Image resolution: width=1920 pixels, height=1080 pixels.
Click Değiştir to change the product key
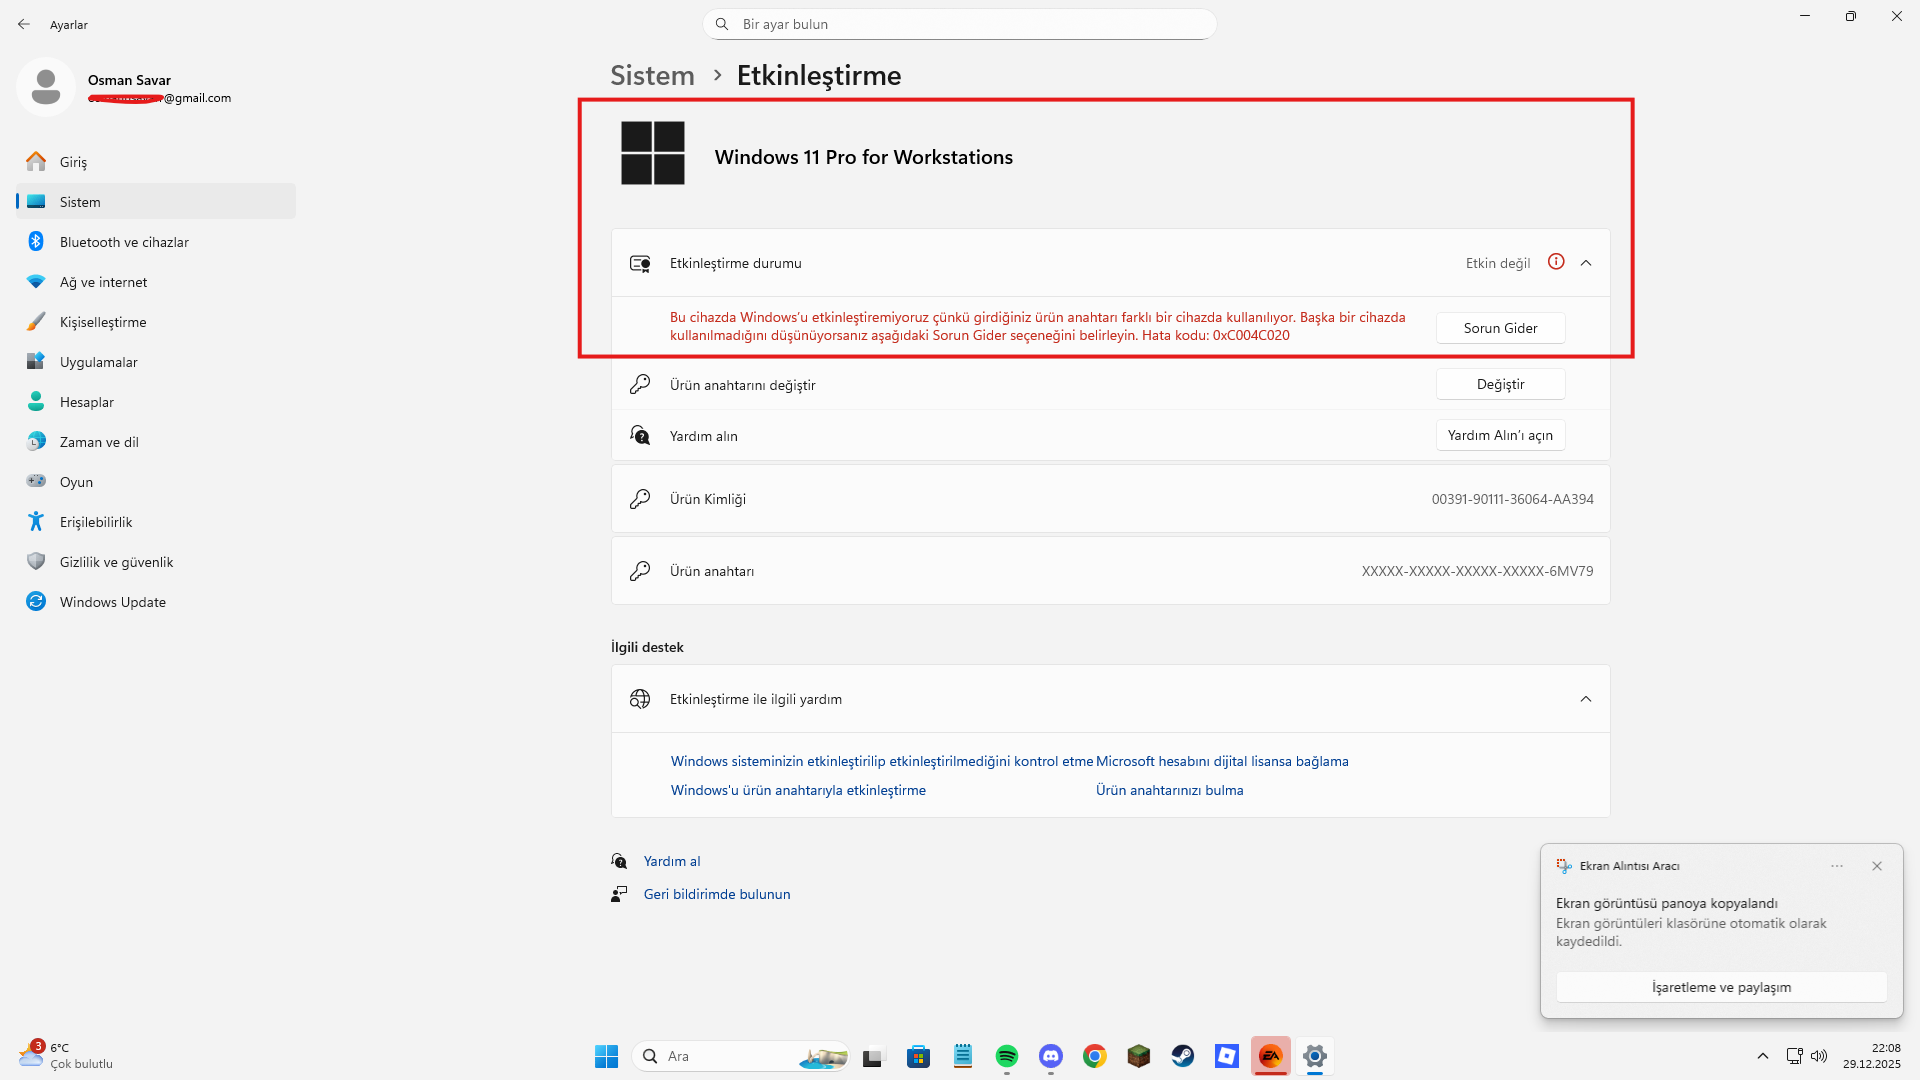(1500, 384)
